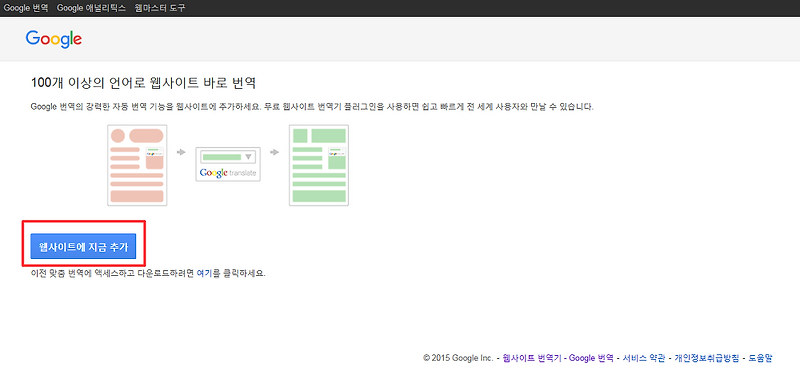Click the Google logo
The height and width of the screenshot is (387, 800).
54,39
